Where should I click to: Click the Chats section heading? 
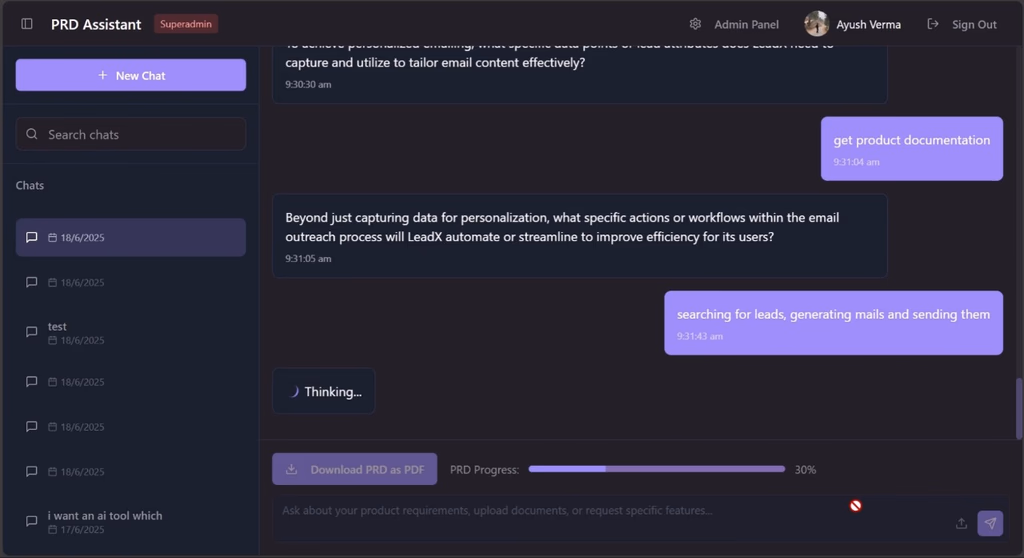[30, 186]
